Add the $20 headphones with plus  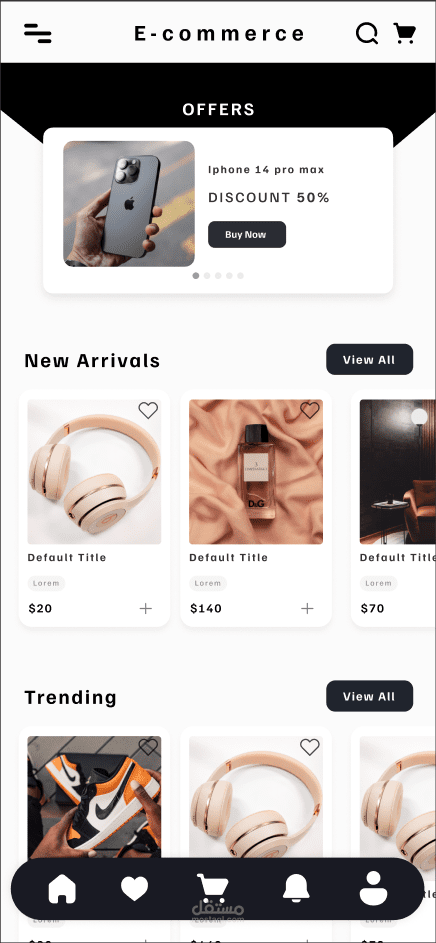point(146,609)
